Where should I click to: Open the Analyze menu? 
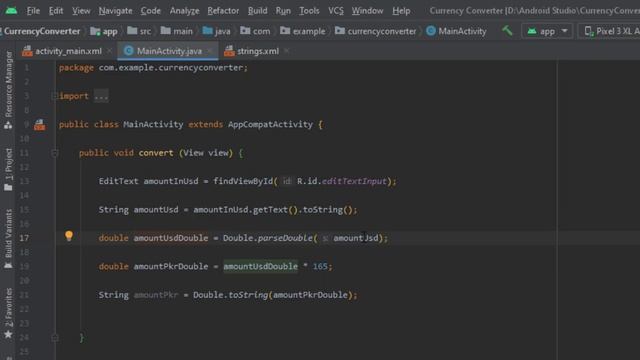coord(184,11)
